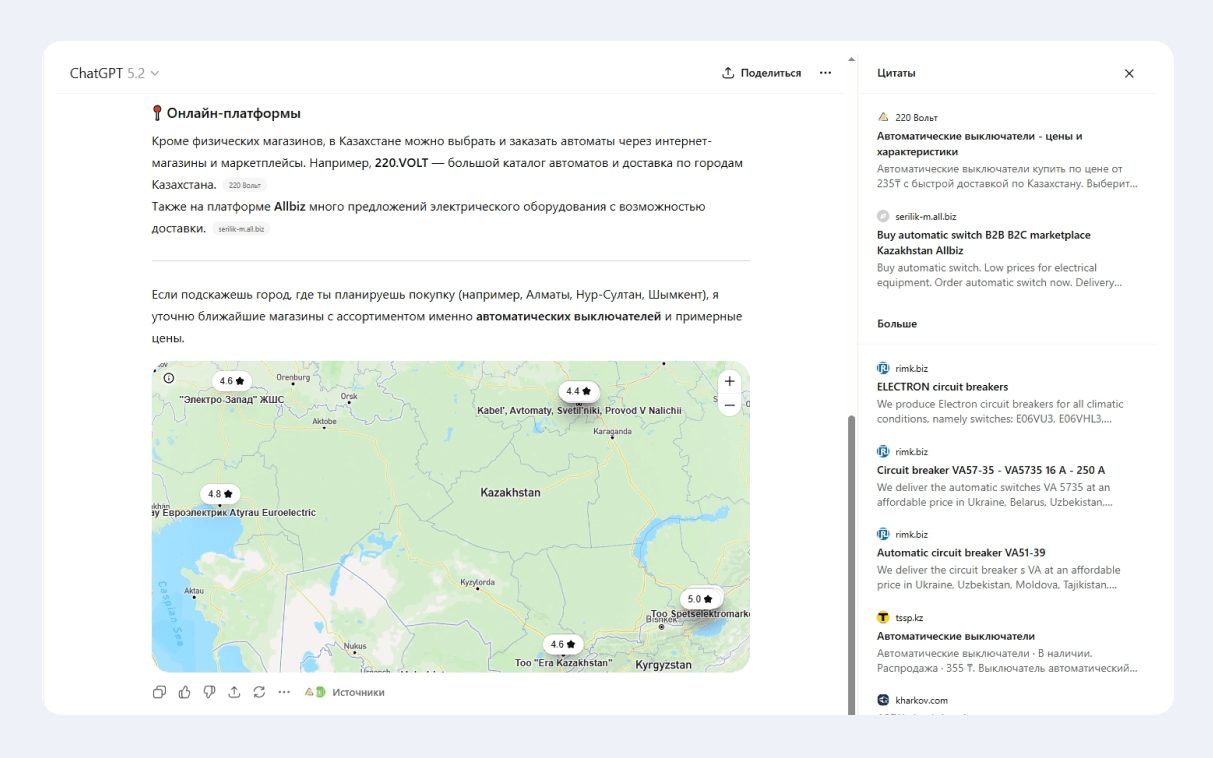Click the Kazakhstan label on the map
The height and width of the screenshot is (758, 1213).
(x=510, y=493)
